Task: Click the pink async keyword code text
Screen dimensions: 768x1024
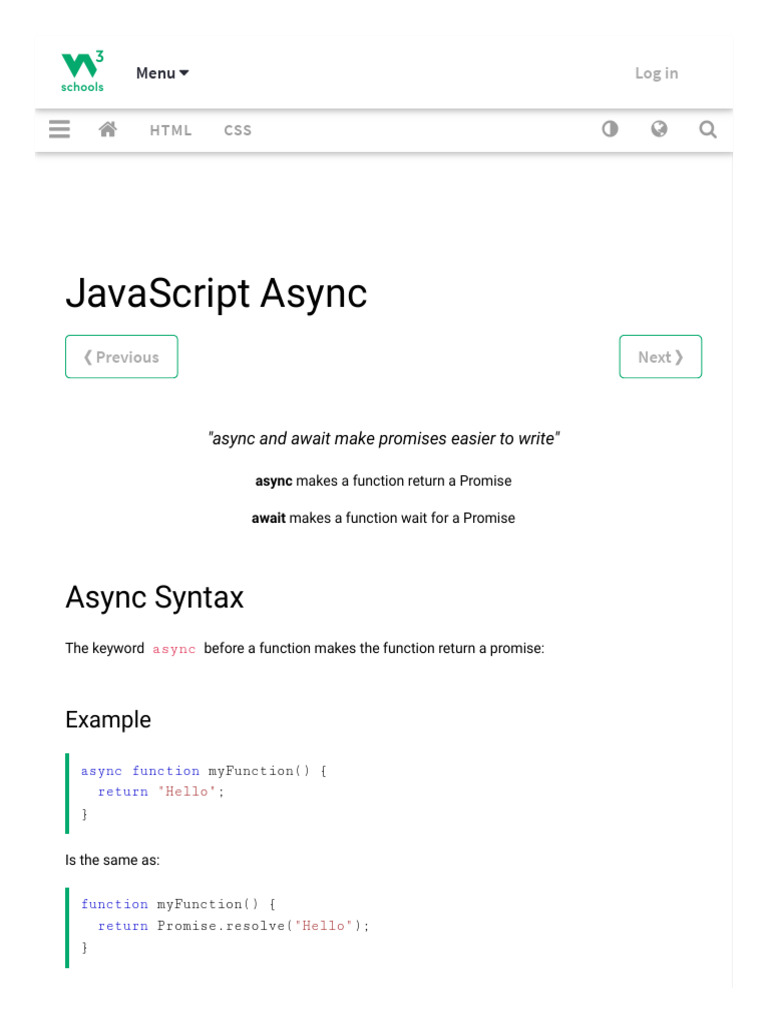Action: (x=174, y=649)
